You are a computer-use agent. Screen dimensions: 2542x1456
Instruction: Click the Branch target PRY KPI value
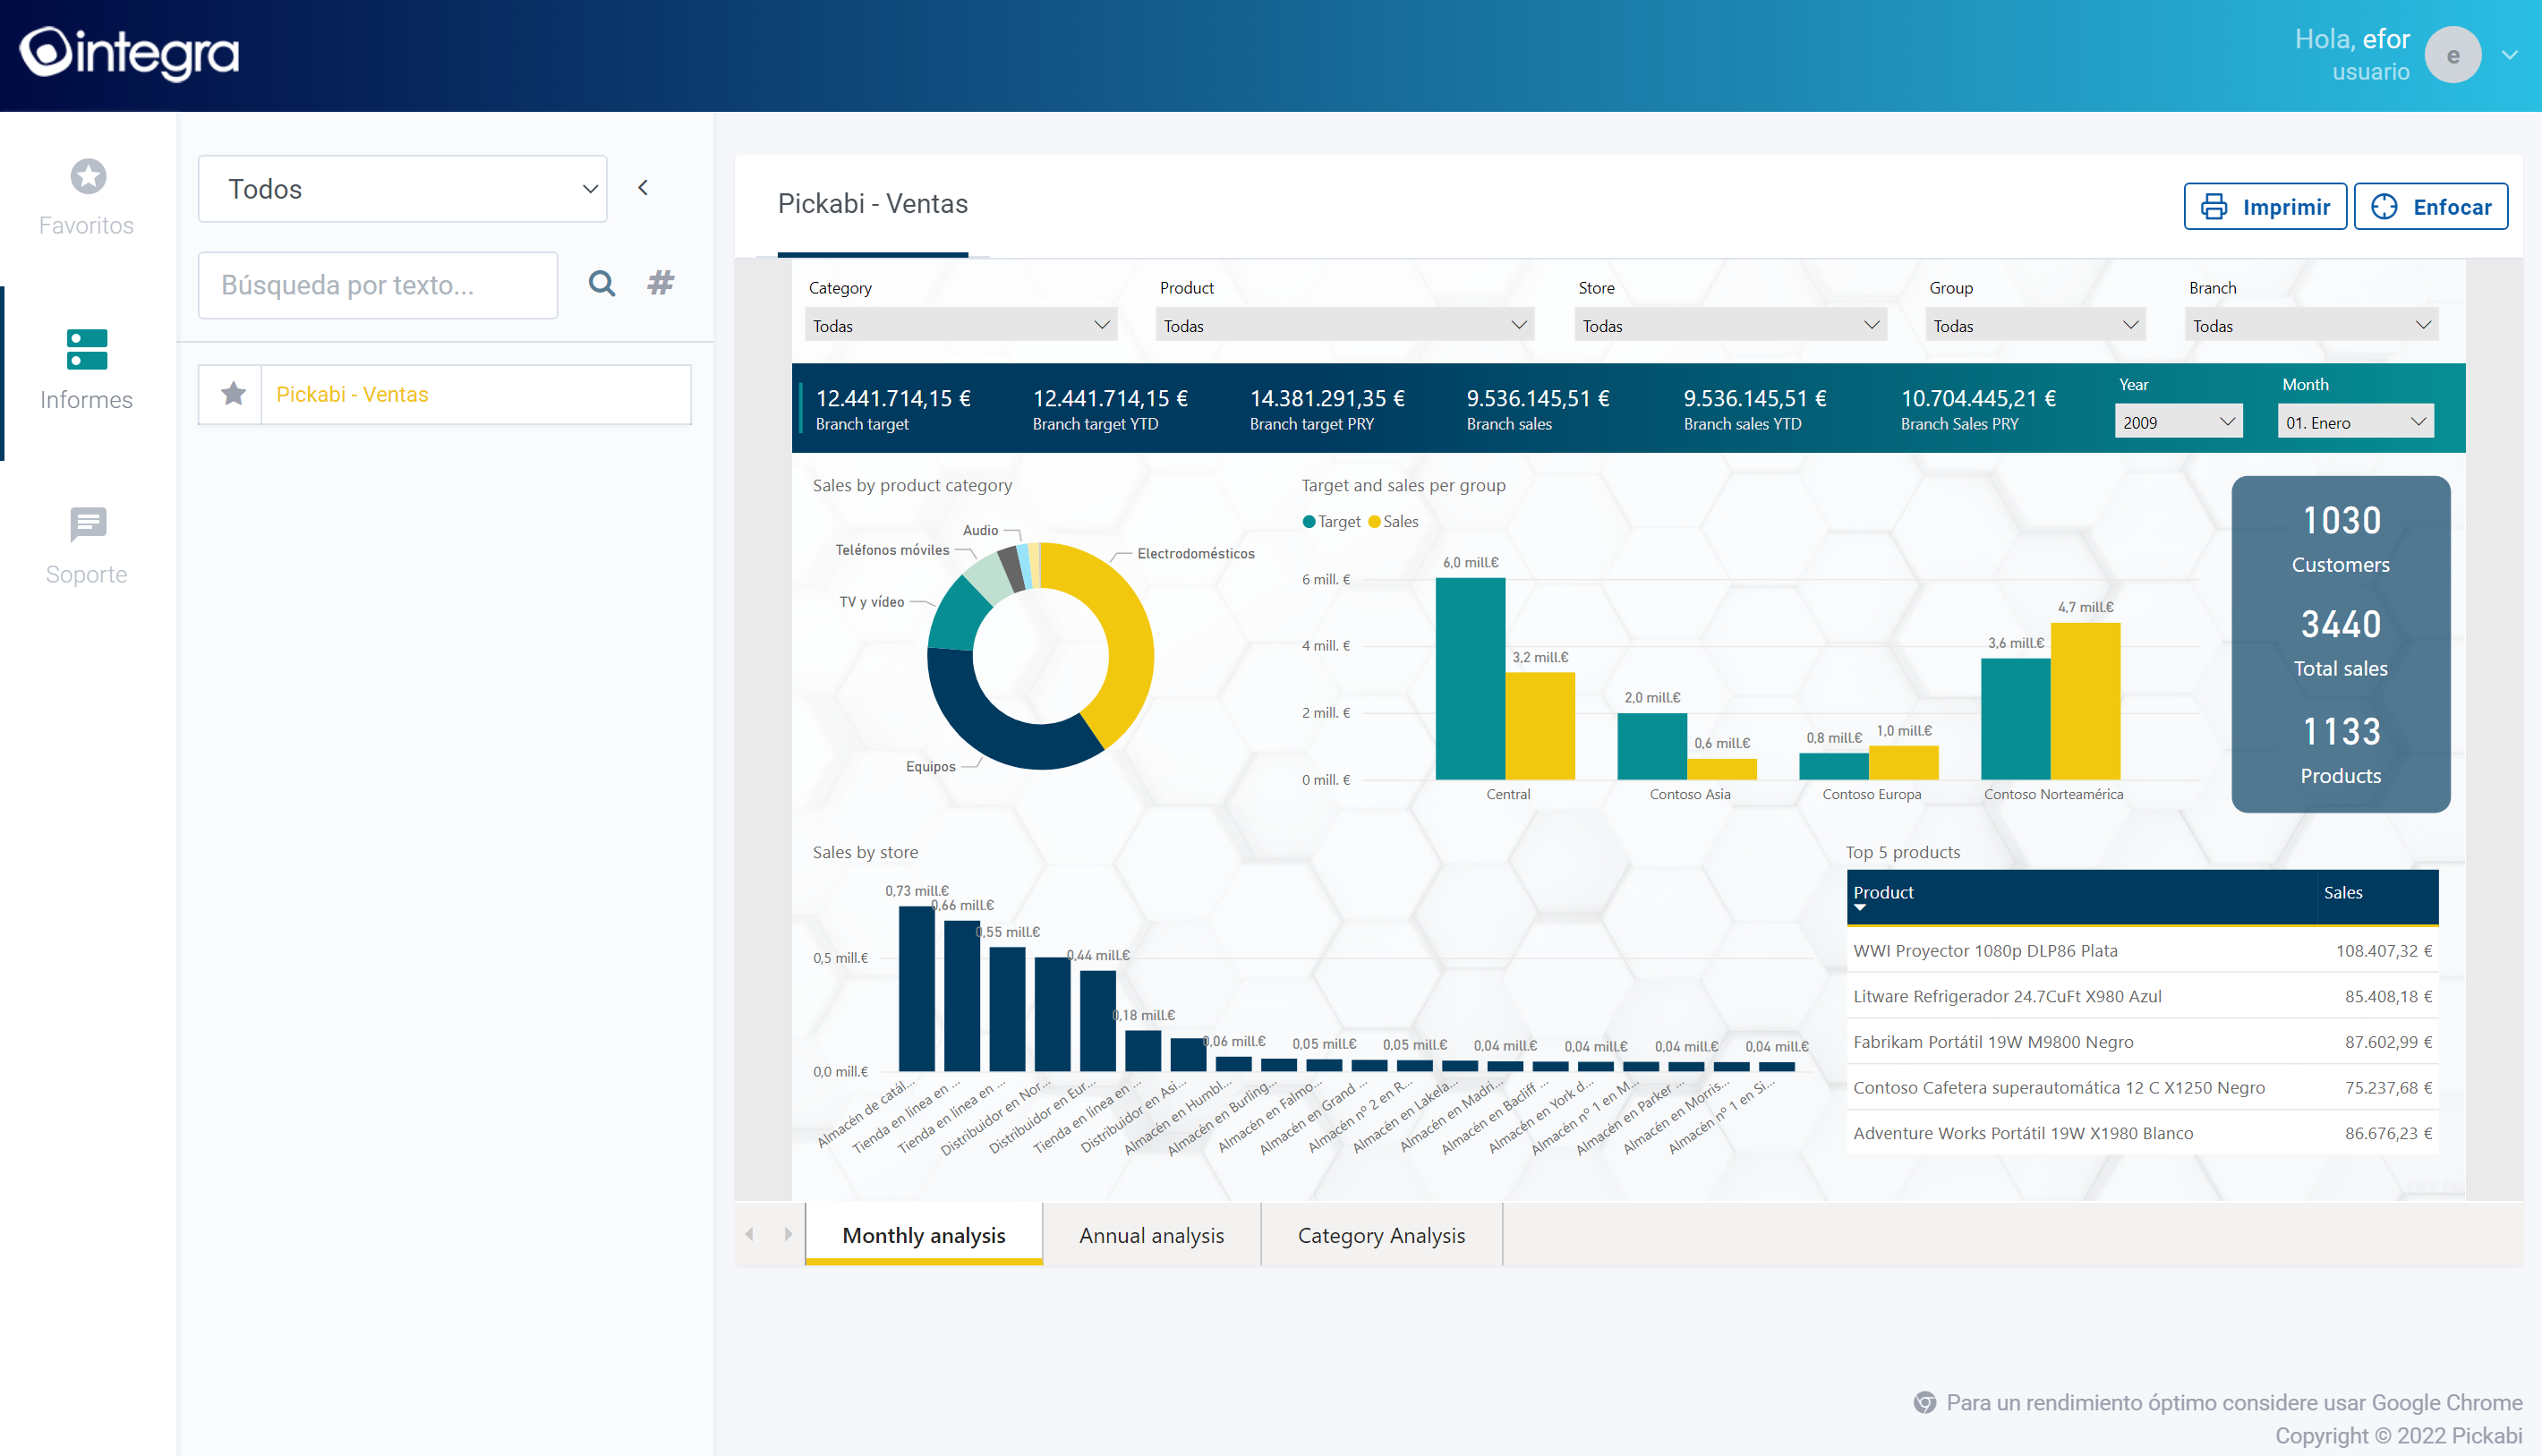pos(1327,398)
